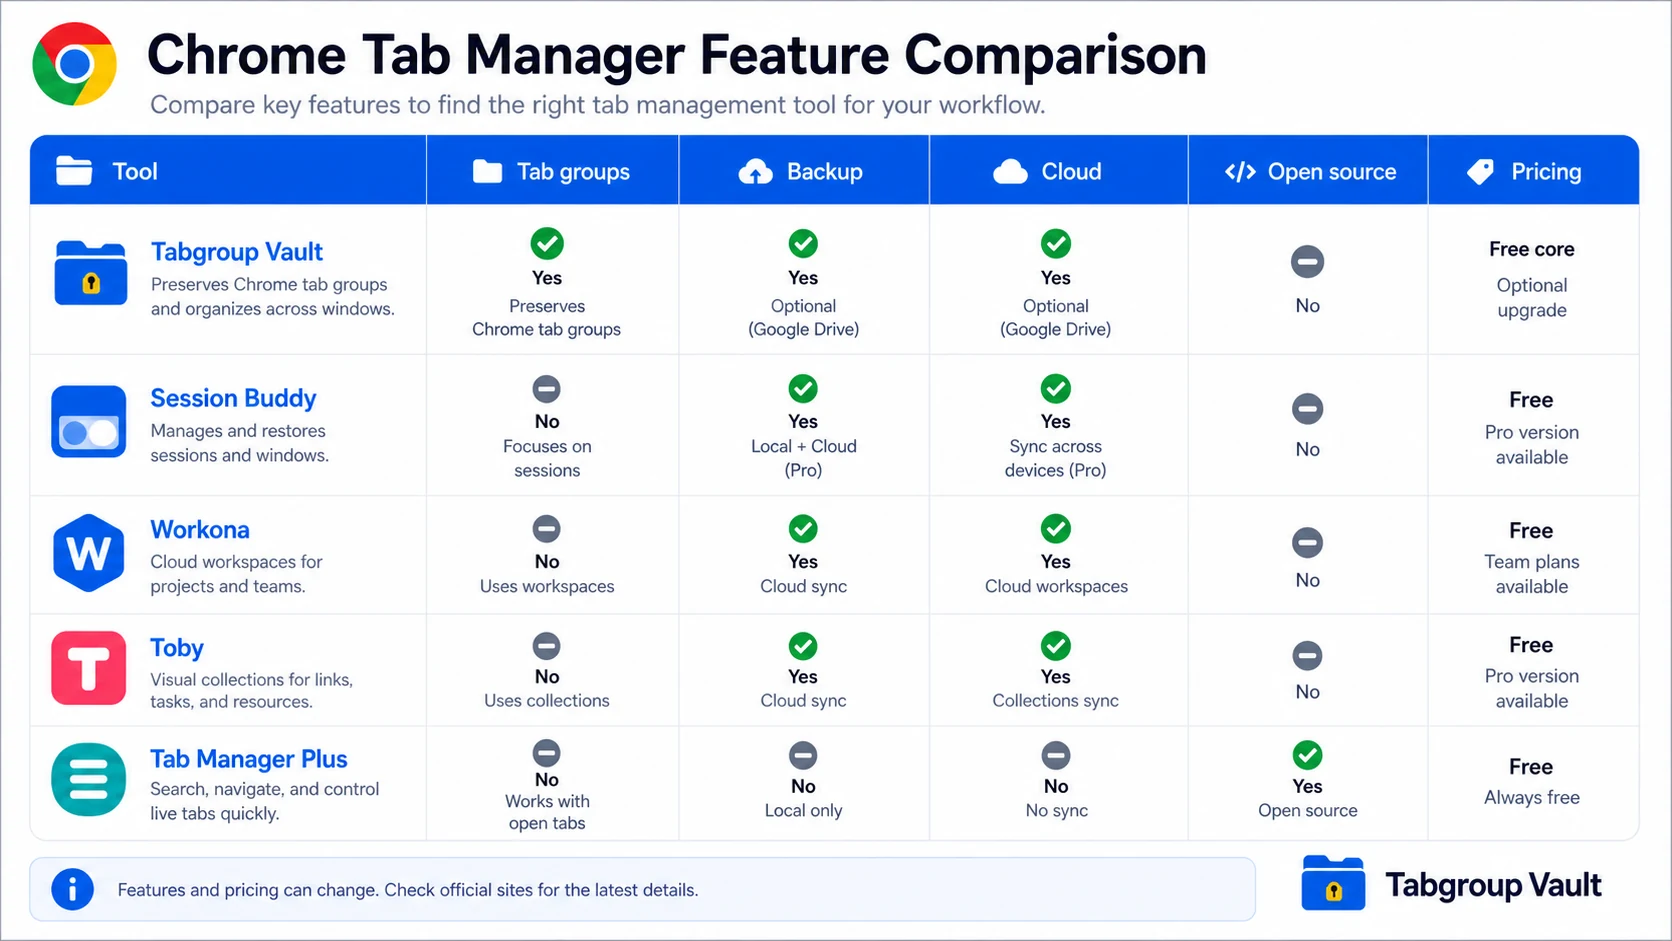Click the 'Features and pricing can change' note

tap(408, 890)
